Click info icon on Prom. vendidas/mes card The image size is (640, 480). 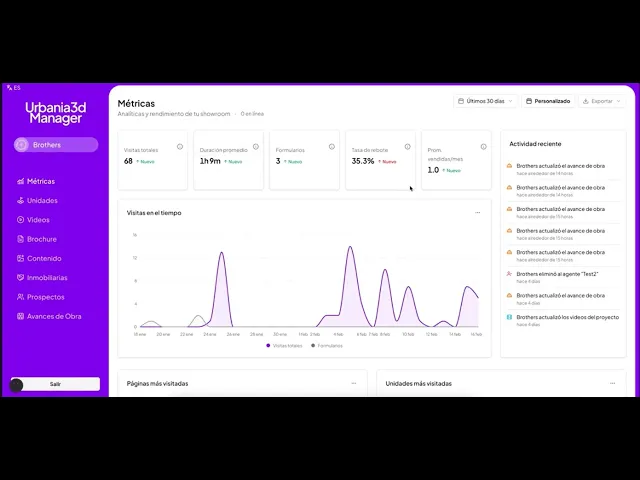pyautogui.click(x=484, y=147)
